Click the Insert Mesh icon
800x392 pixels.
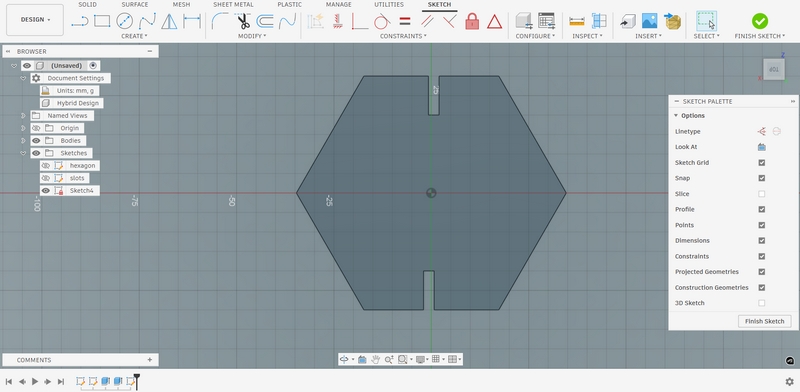[672, 21]
